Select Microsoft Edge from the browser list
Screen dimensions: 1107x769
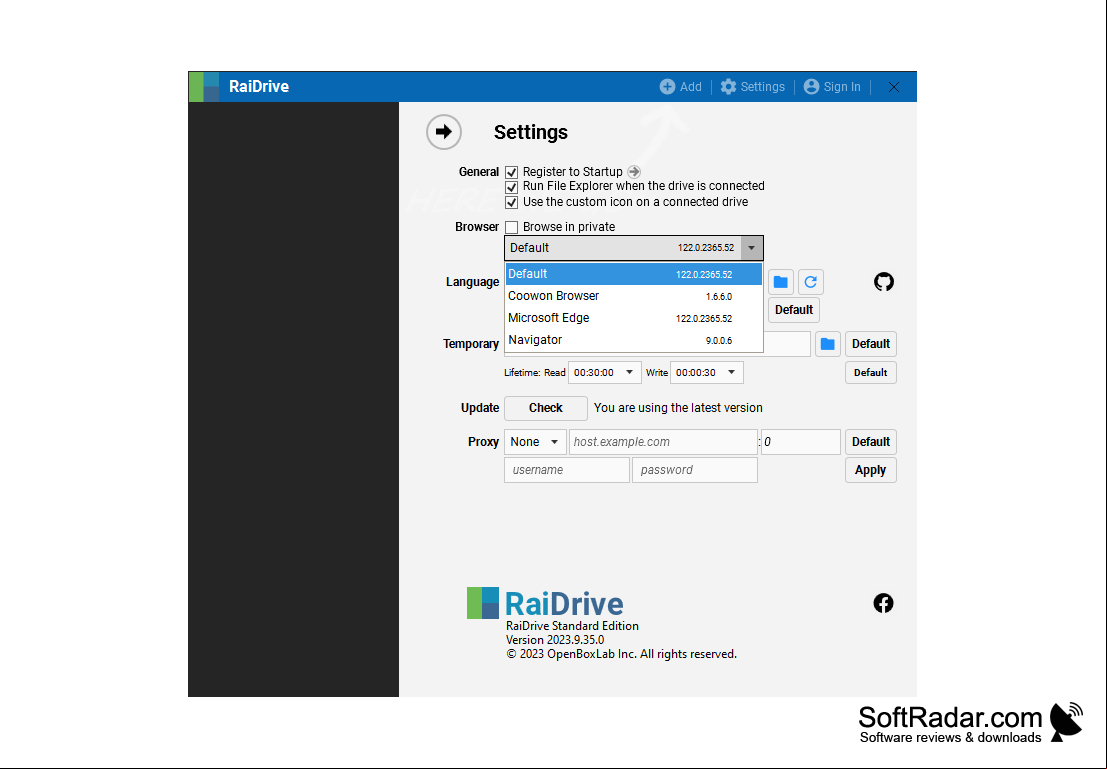tap(634, 318)
